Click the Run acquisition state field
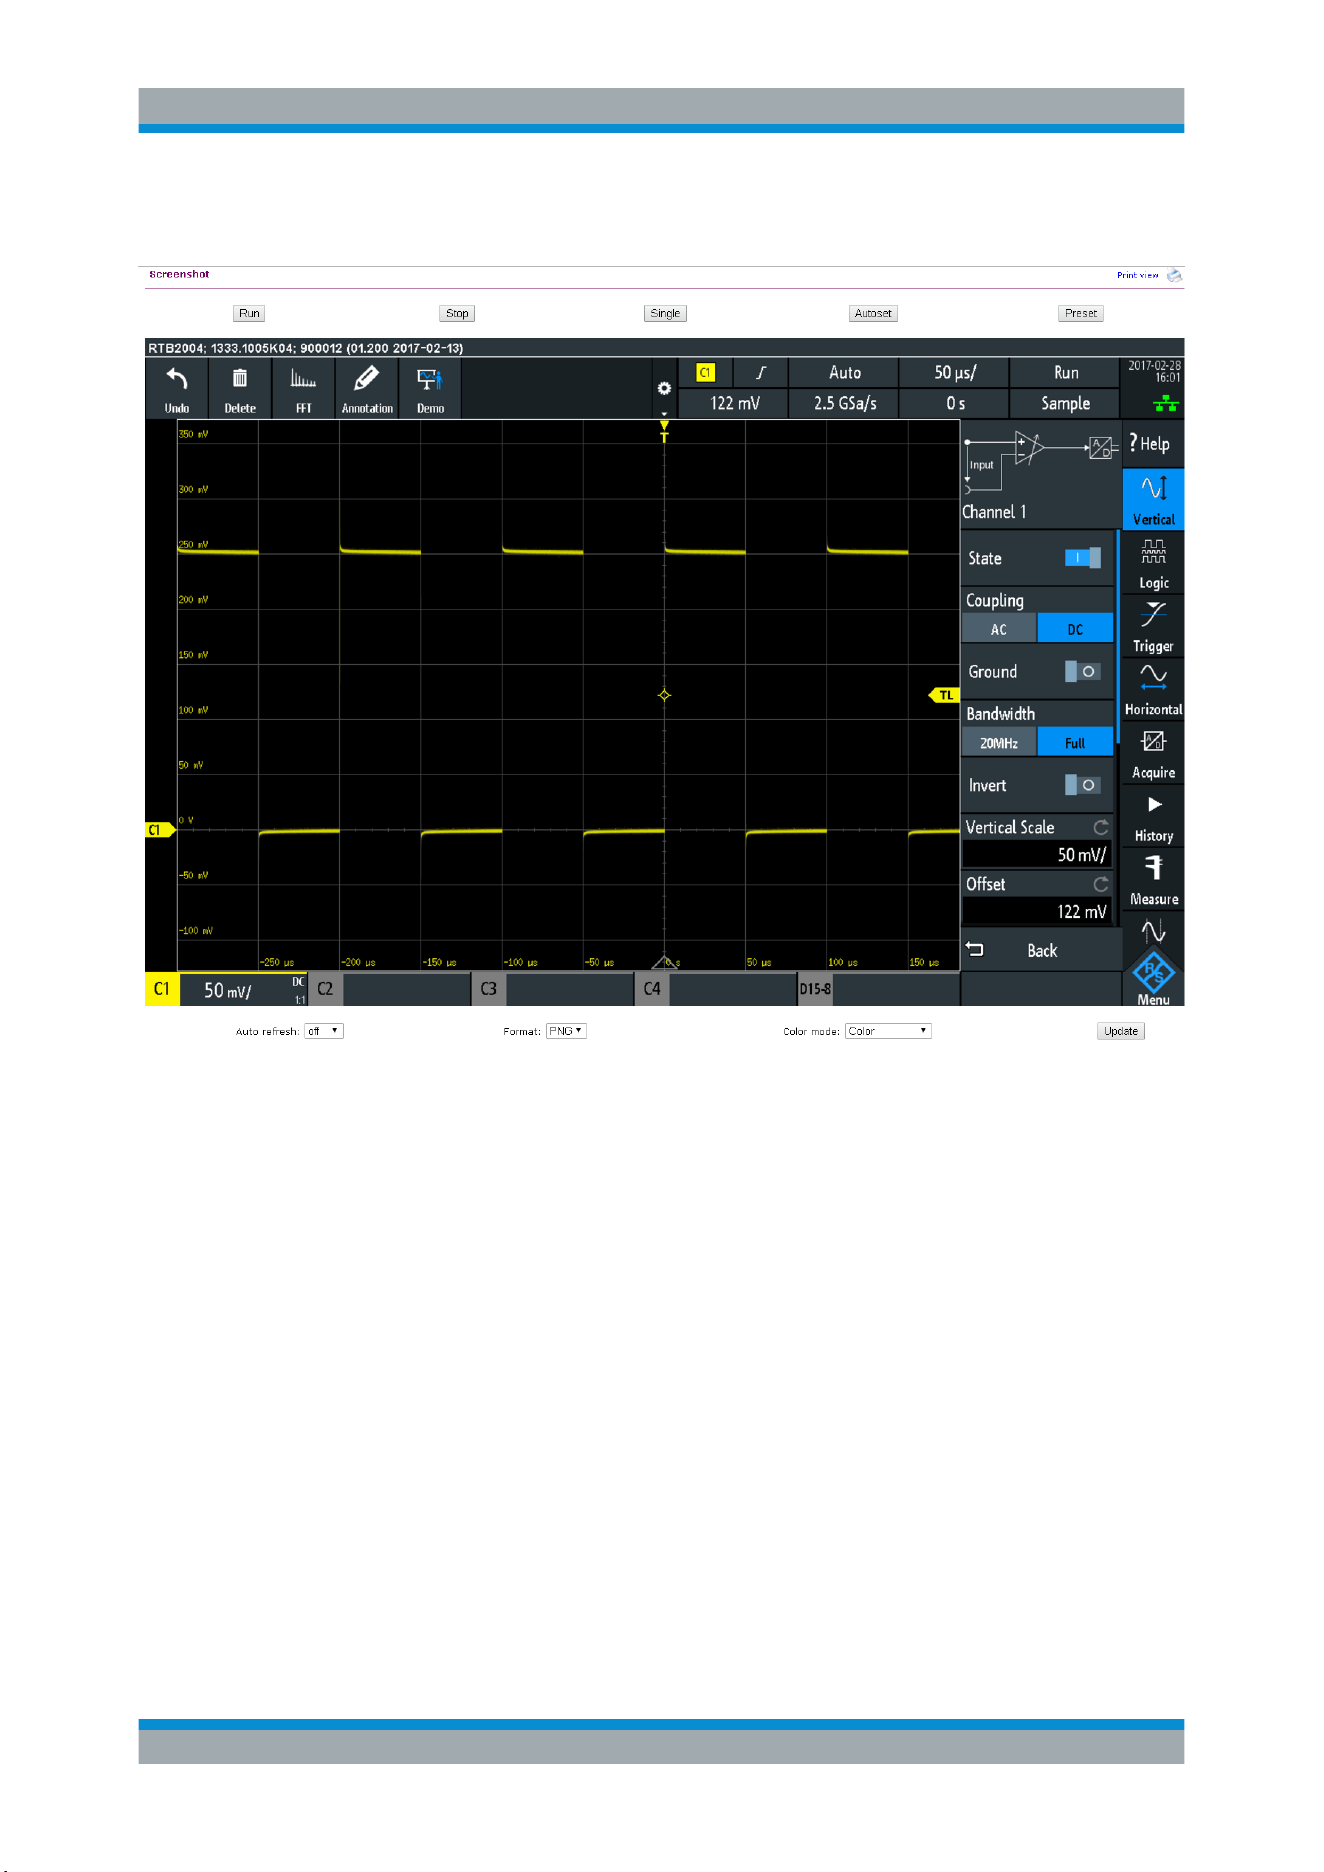1324x1872 pixels. coord(1065,372)
